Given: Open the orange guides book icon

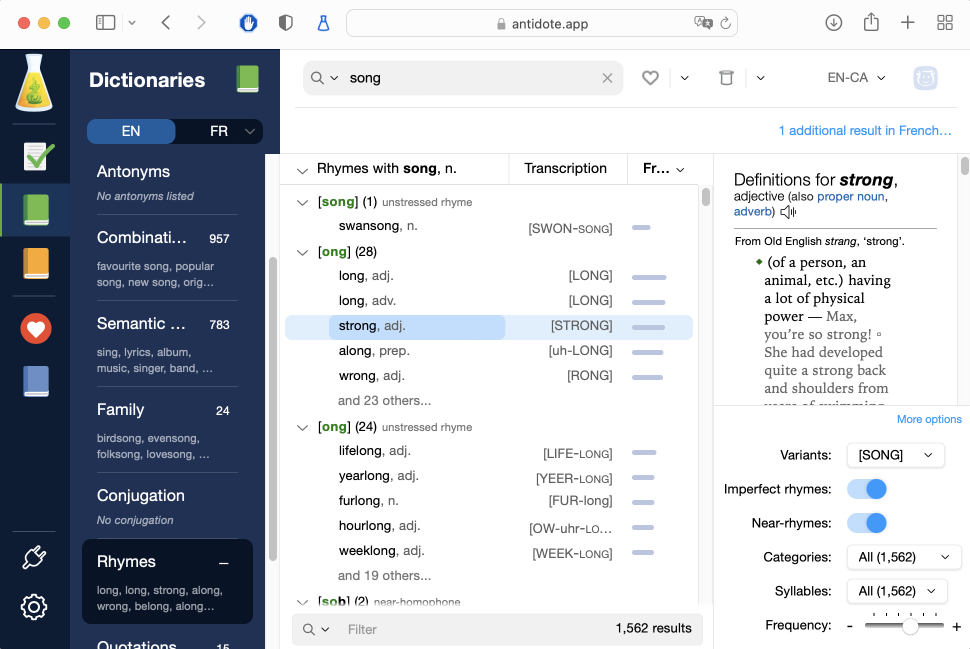Looking at the screenshot, I should coord(36,263).
